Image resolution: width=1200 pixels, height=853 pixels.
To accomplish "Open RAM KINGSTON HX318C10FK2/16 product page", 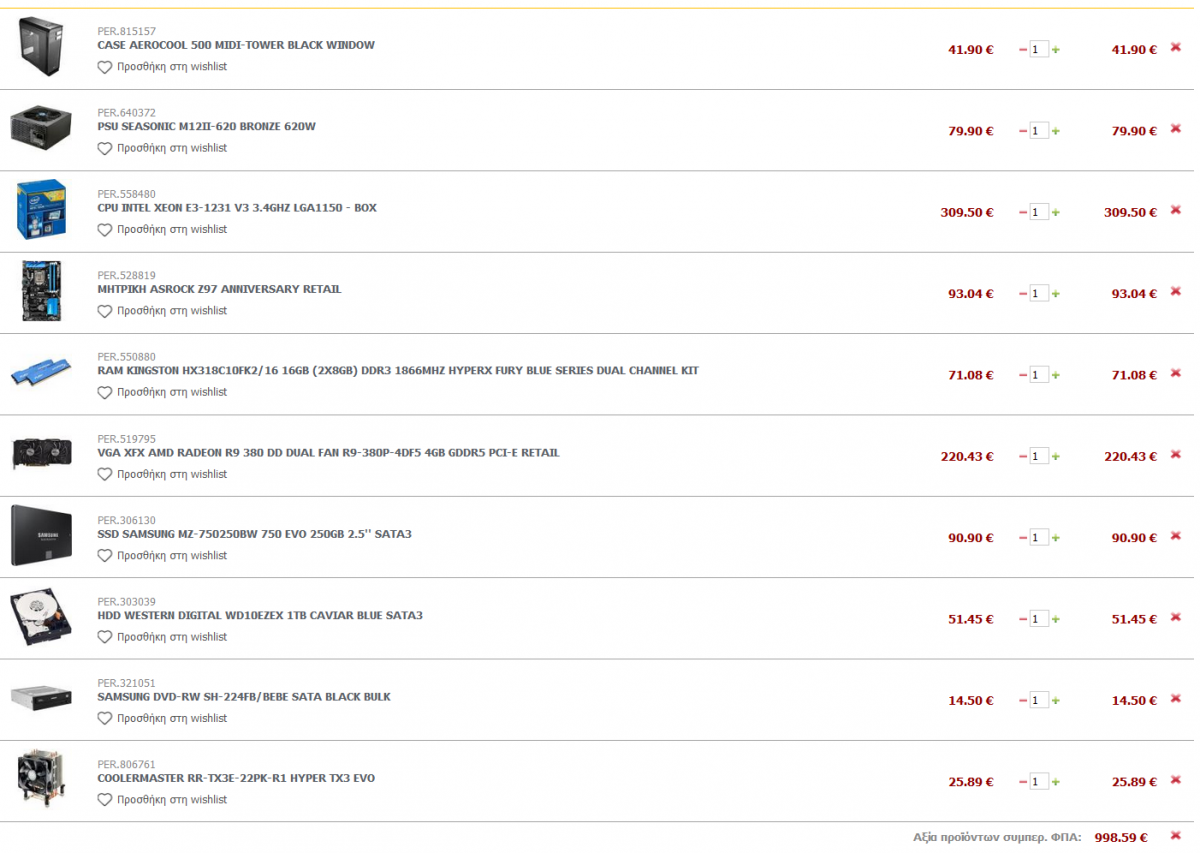I will pos(398,371).
